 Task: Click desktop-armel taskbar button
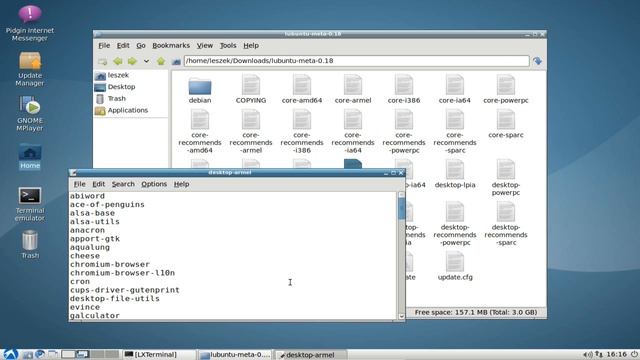click(x=311, y=355)
